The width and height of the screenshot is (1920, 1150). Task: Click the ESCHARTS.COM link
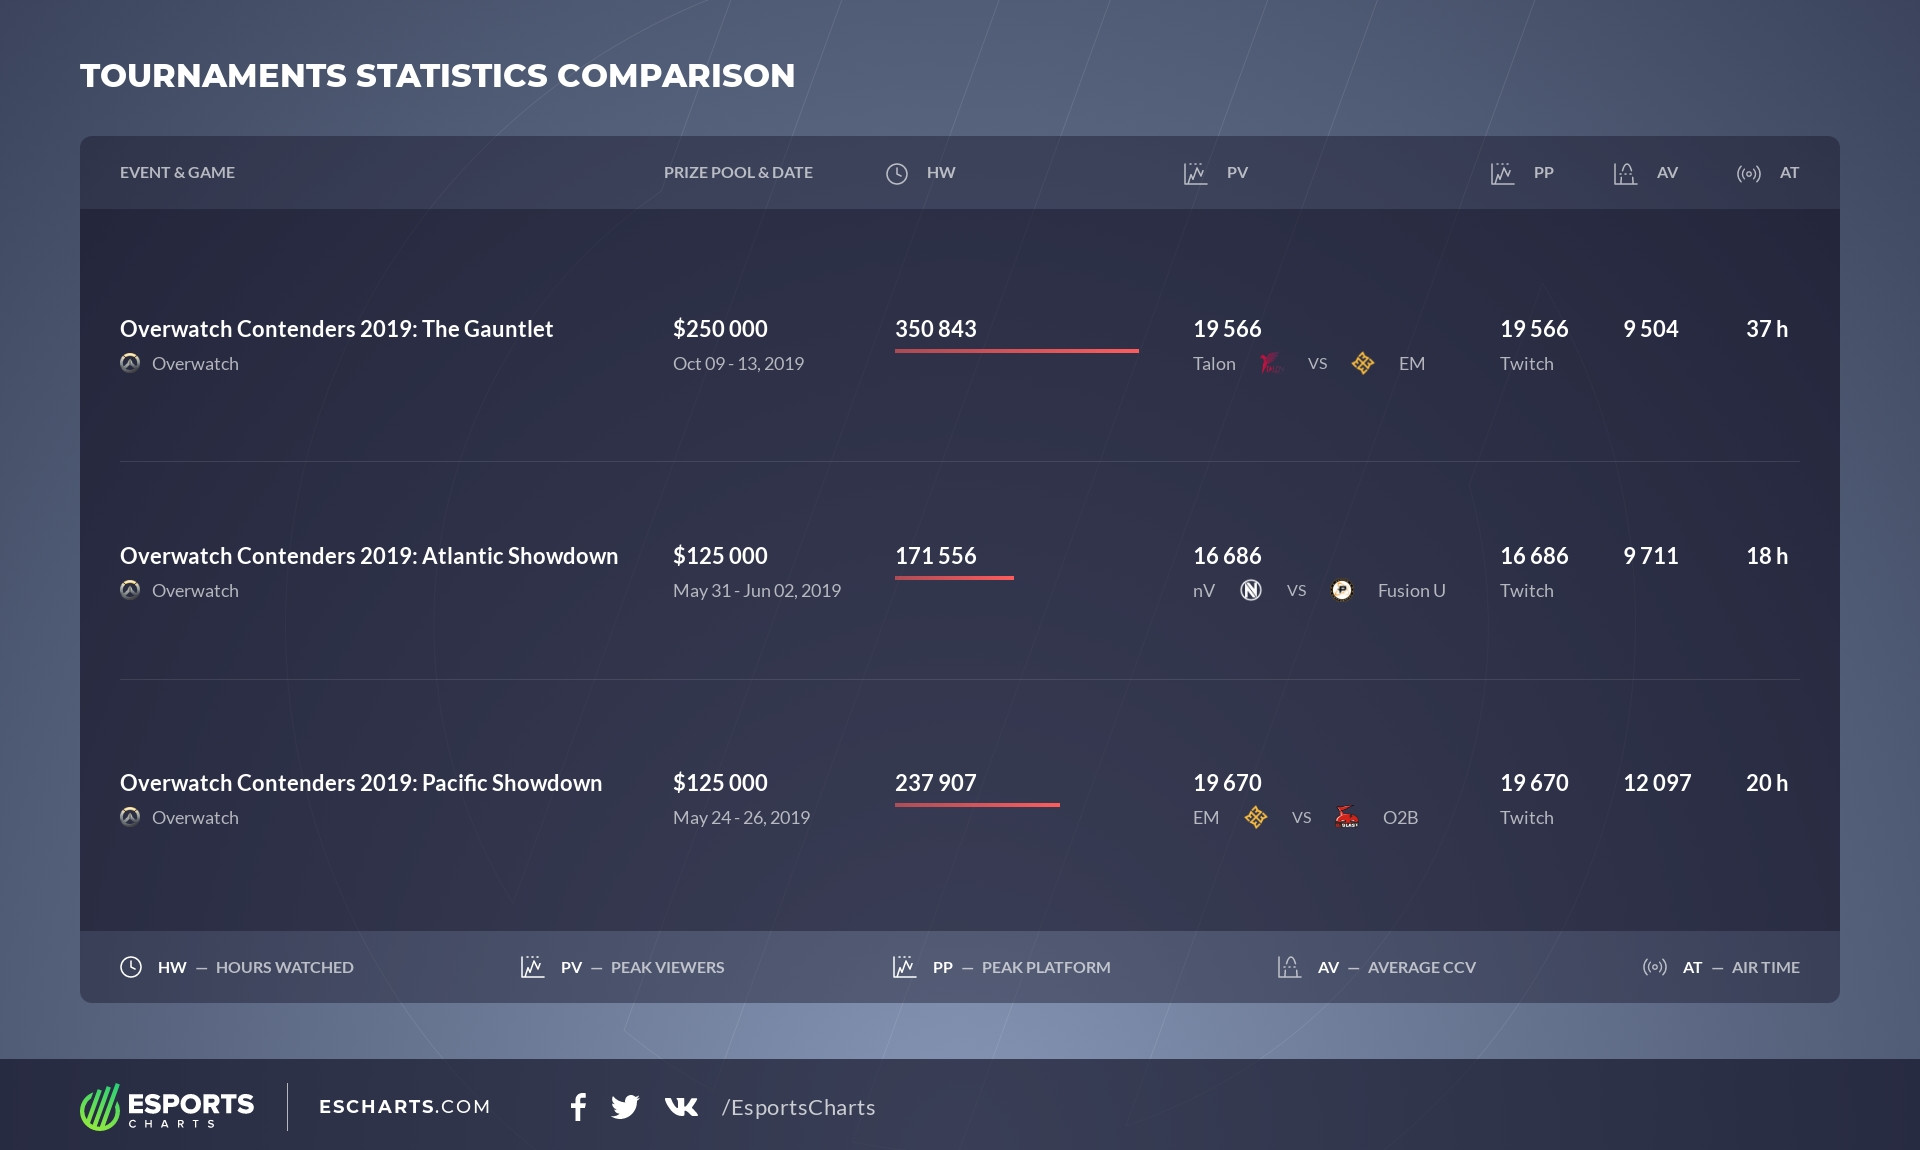click(x=404, y=1106)
